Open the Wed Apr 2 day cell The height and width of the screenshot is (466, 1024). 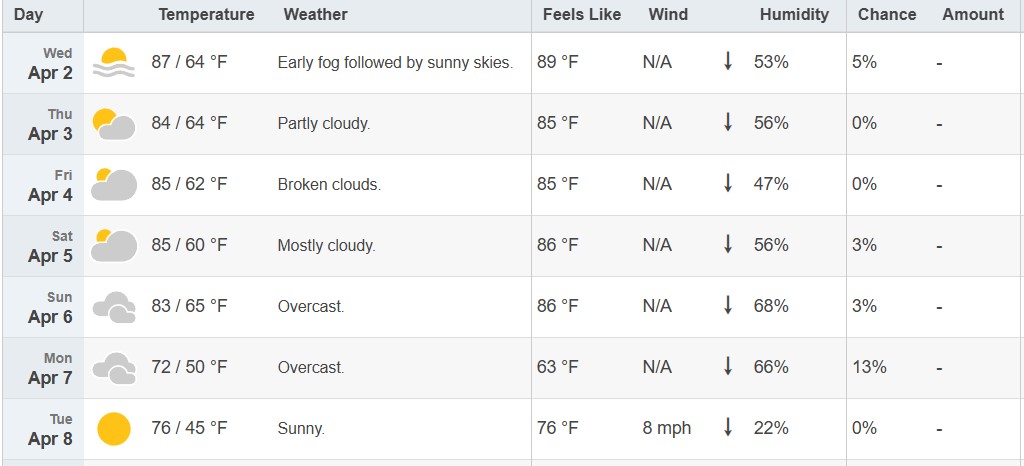point(43,63)
